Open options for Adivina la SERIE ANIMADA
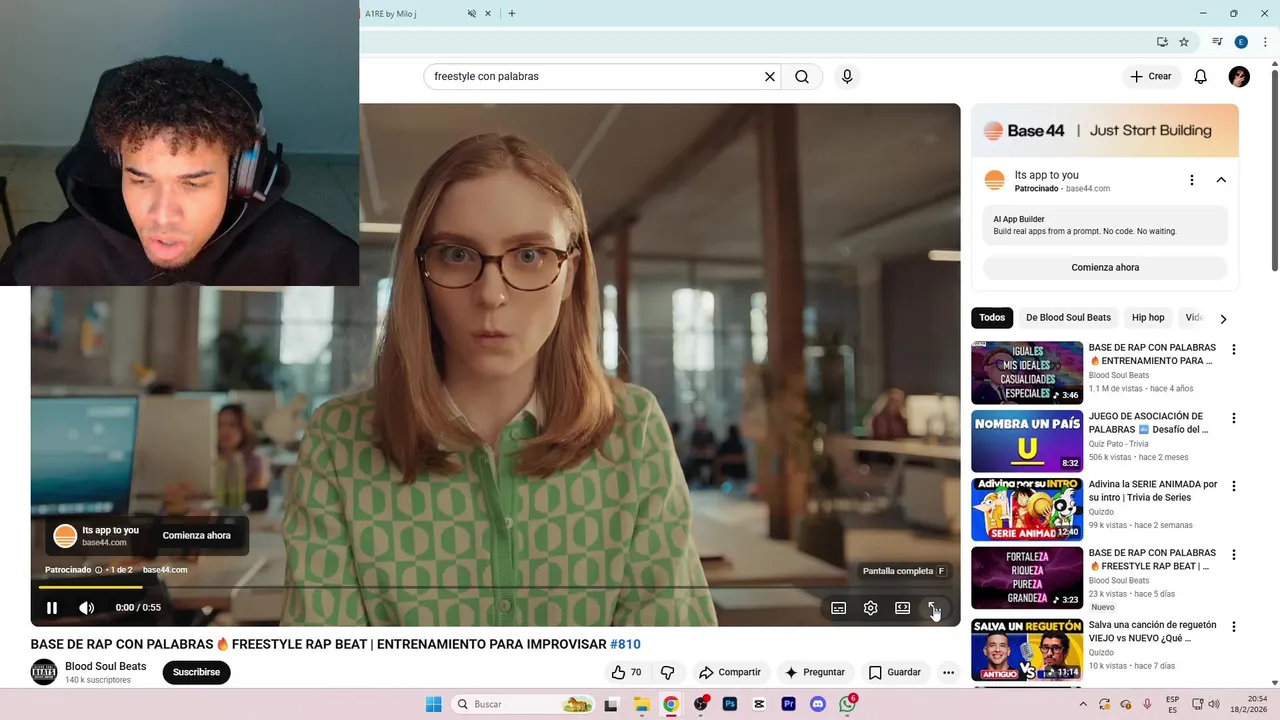The width and height of the screenshot is (1280, 720). [1233, 486]
